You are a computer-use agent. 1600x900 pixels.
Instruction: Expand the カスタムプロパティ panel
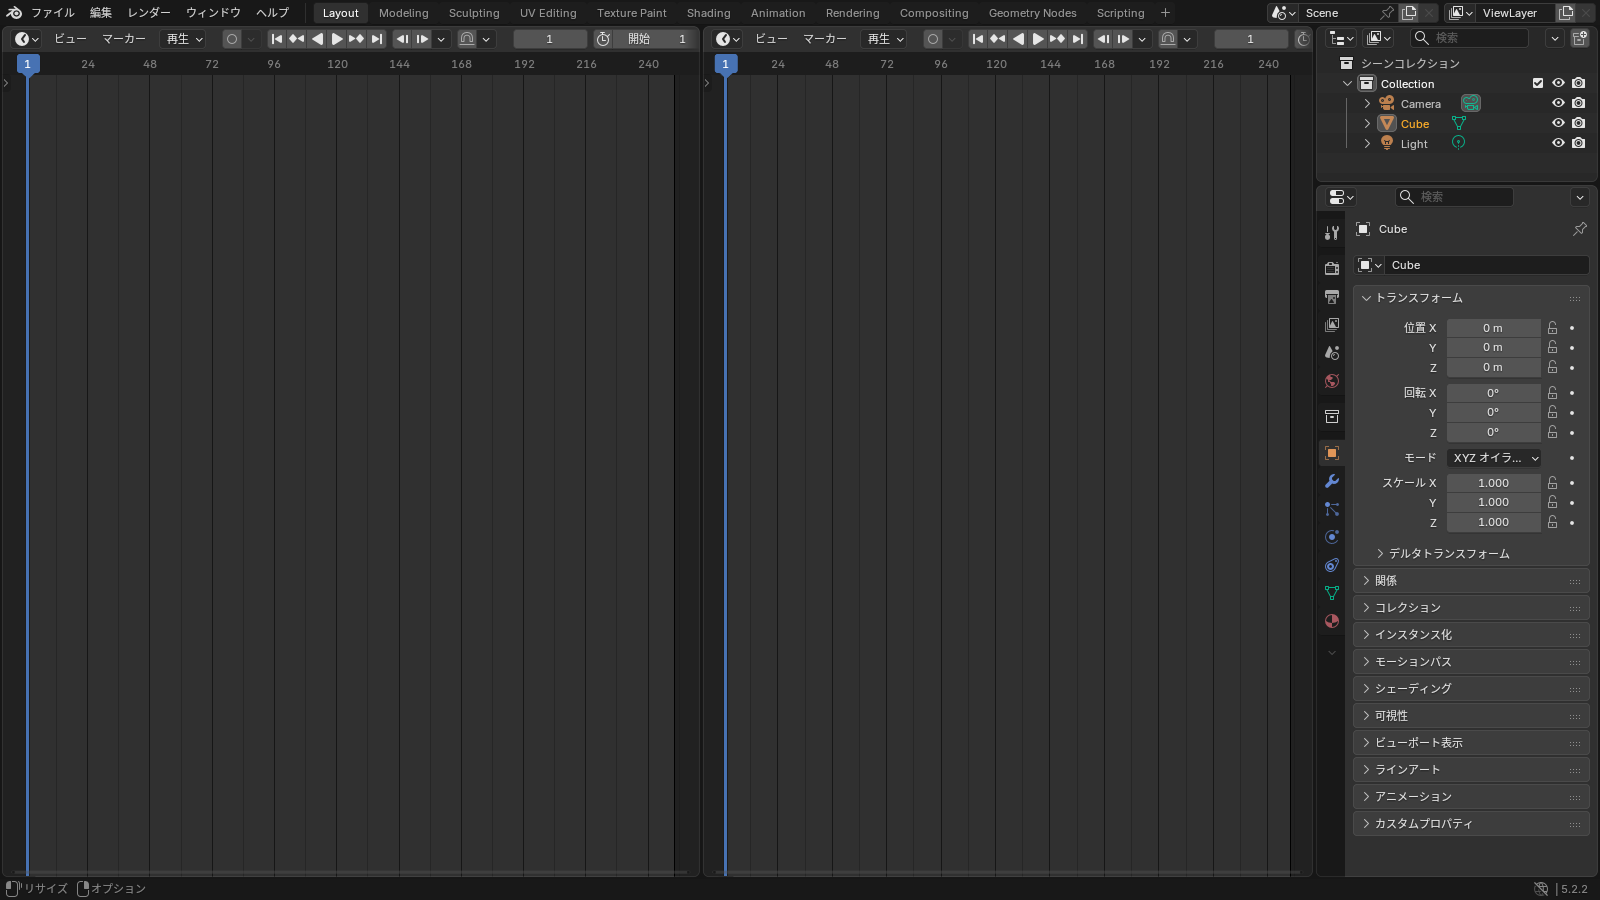(1471, 823)
